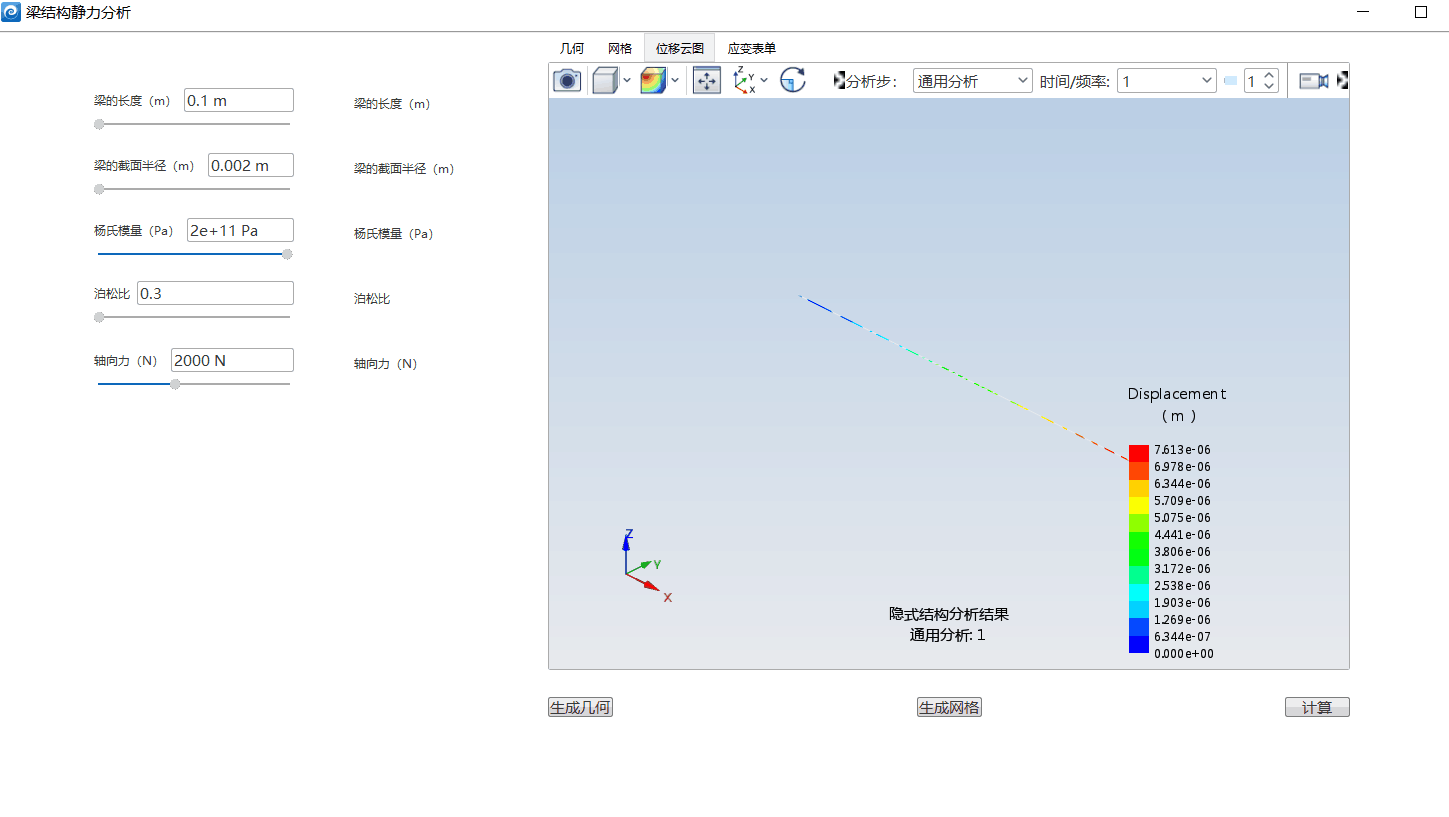Image resolution: width=1449 pixels, height=817 pixels.
Task: Click the 计算 button
Action: pyautogui.click(x=1317, y=707)
